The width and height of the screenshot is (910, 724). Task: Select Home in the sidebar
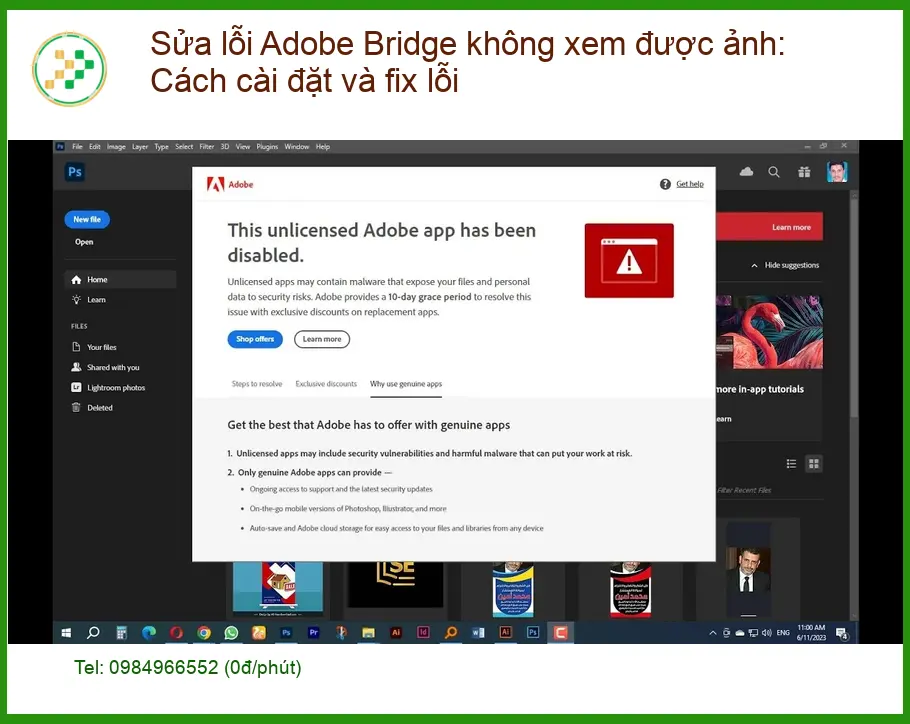120,280
